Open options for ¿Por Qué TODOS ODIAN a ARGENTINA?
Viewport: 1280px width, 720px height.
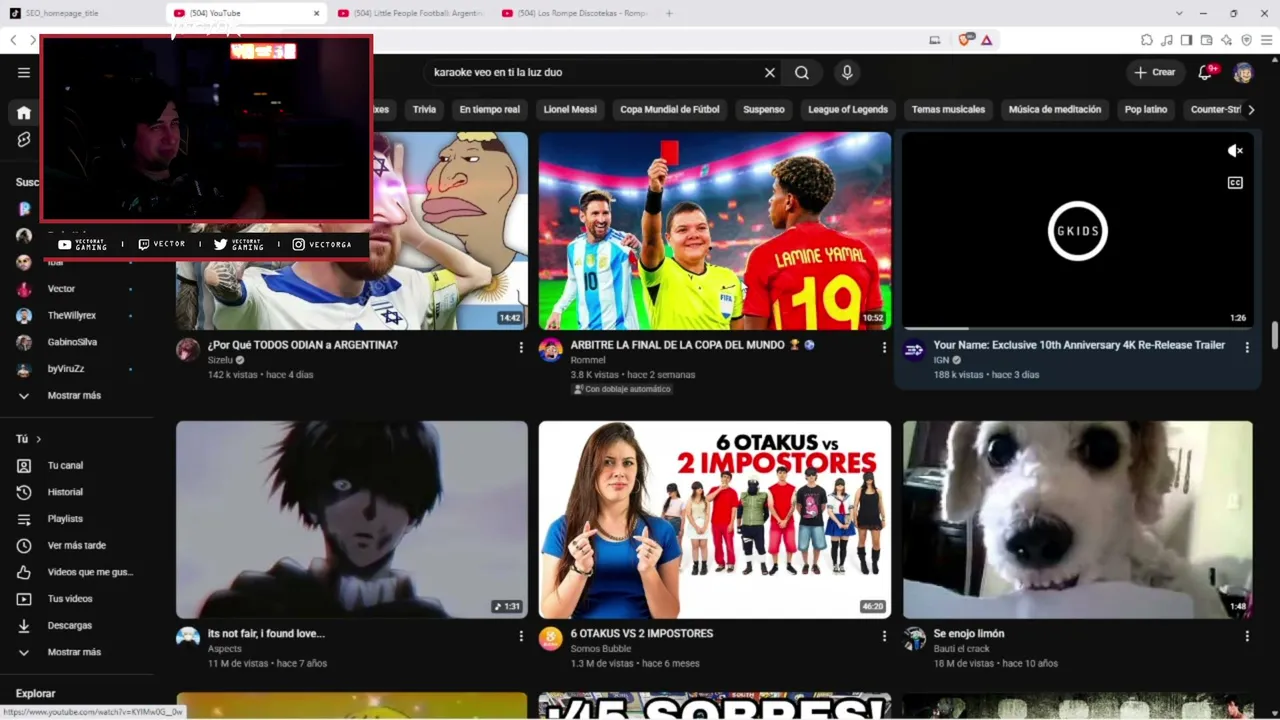pos(521,347)
